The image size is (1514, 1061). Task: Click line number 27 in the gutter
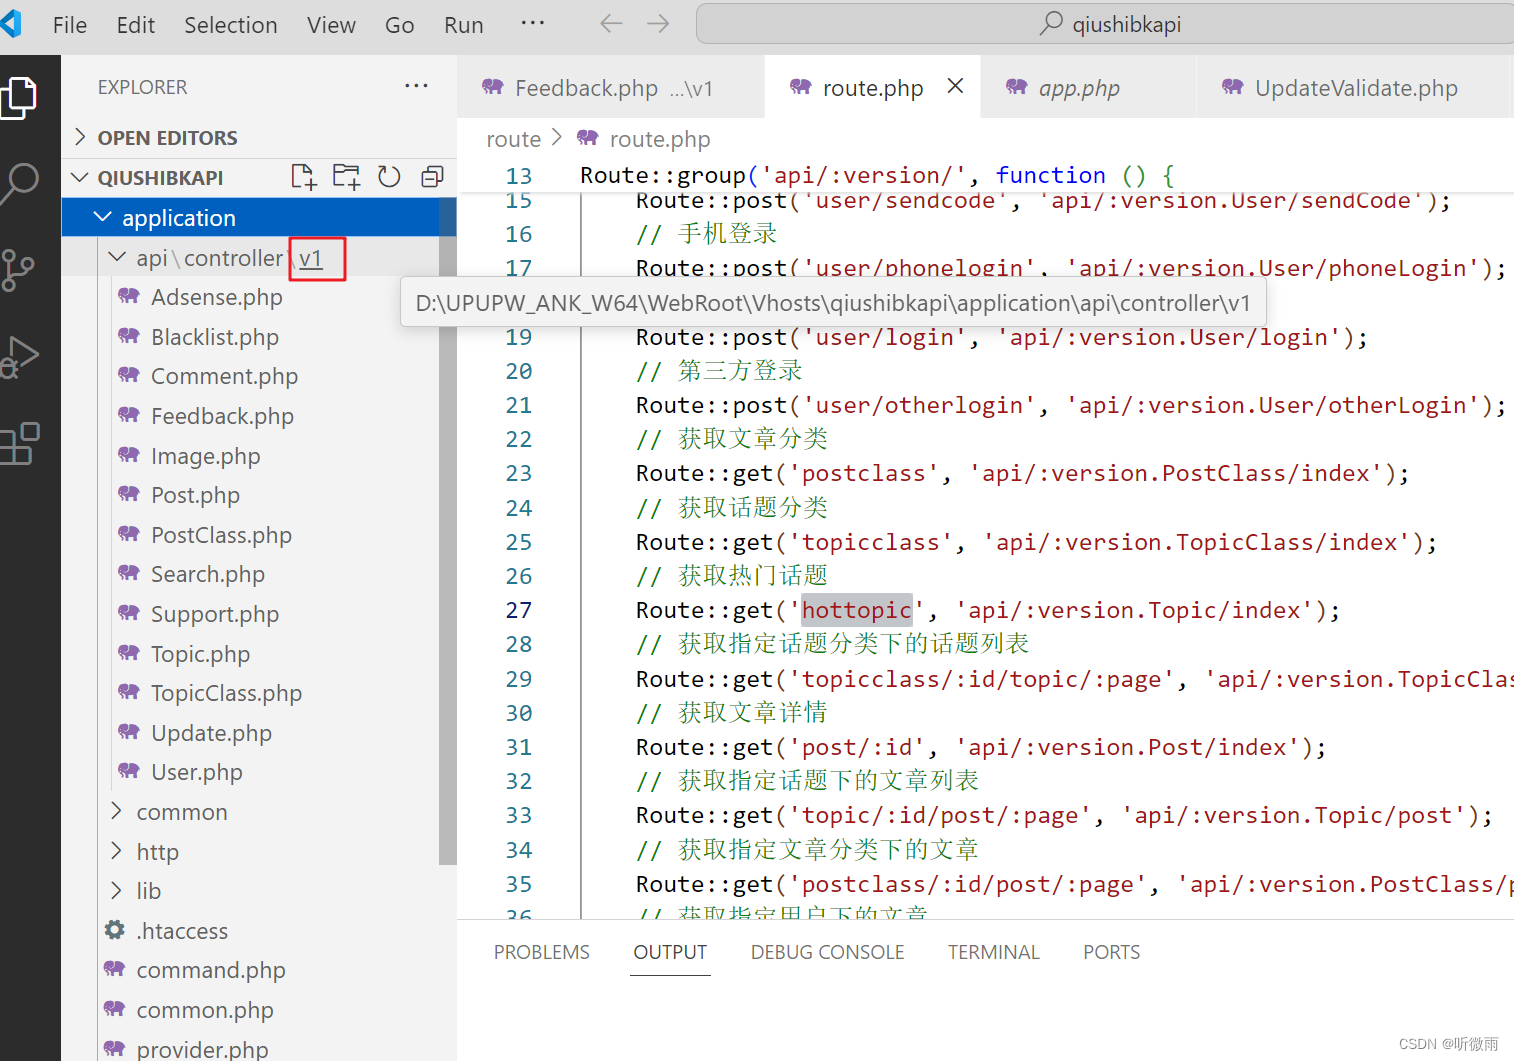(x=519, y=610)
